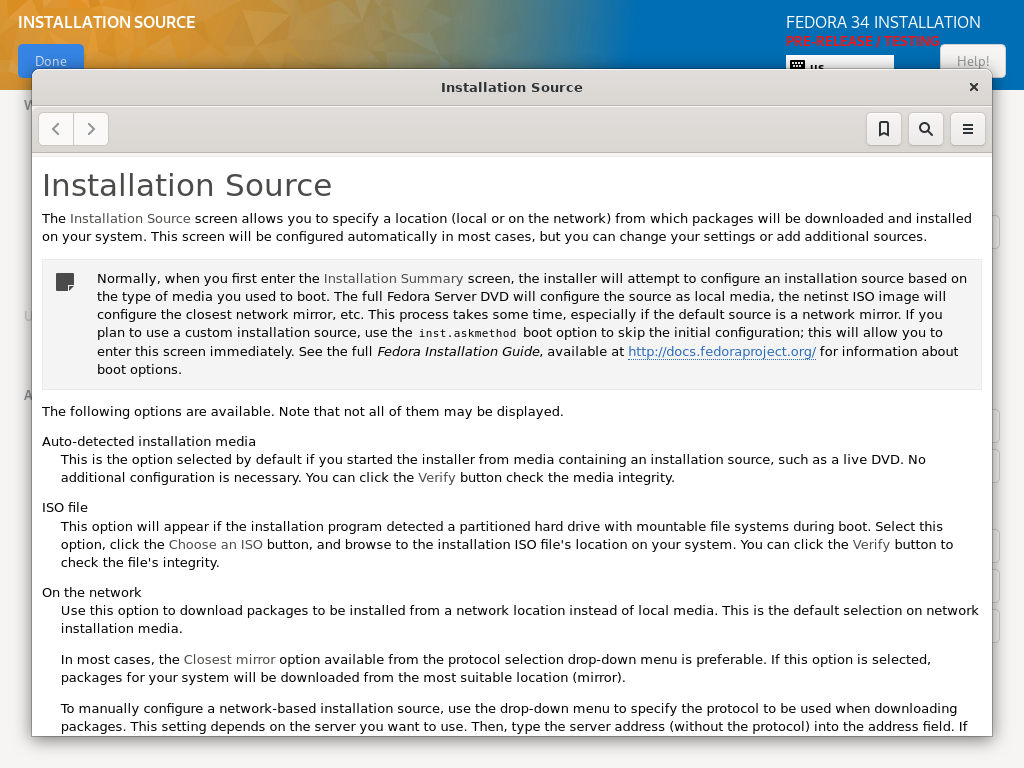
Task: Open the bookmarks button
Action: pyautogui.click(x=884, y=129)
